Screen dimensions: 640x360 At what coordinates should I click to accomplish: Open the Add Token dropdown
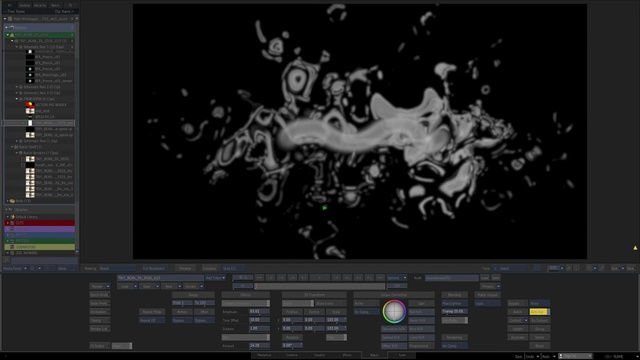pos(216,278)
